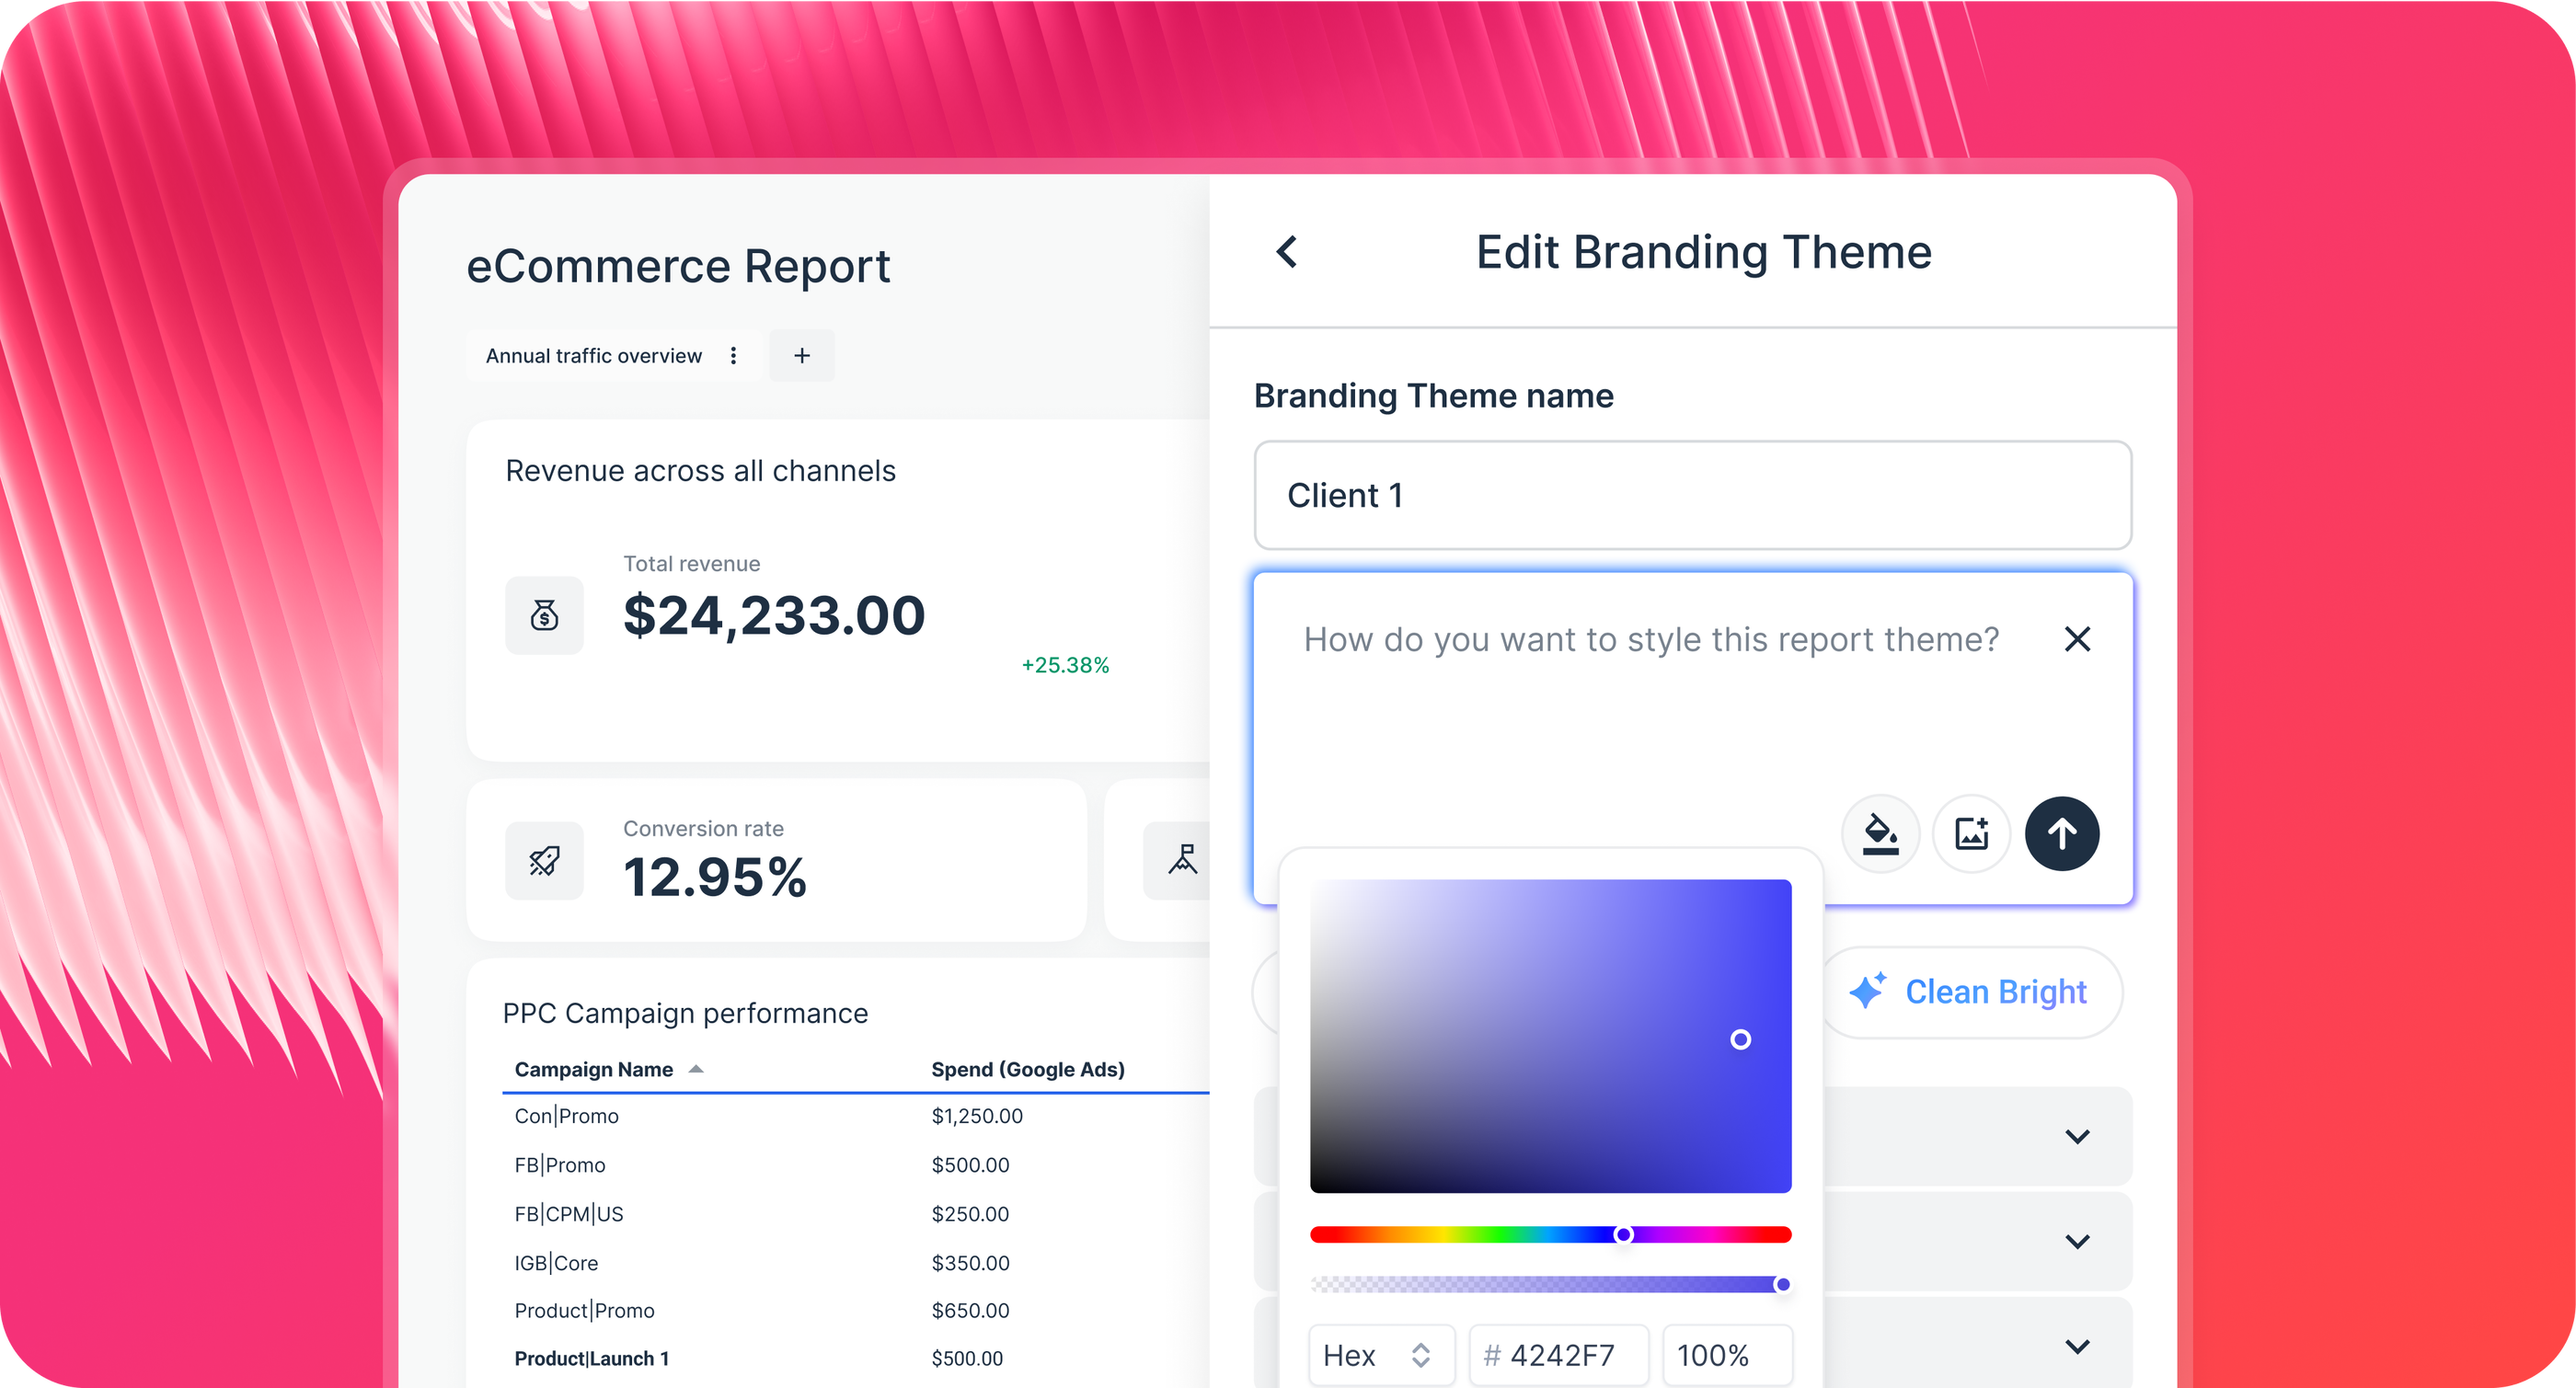This screenshot has height=1388, width=2576.
Task: Click the mountain summit metric icon
Action: [x=1184, y=860]
